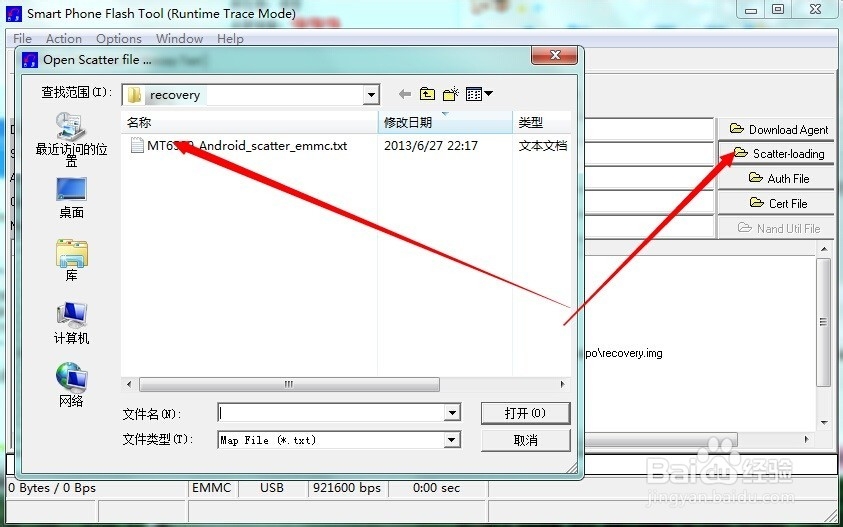The height and width of the screenshot is (527, 843).
Task: Click the 取消 cancel button
Action: 525,440
